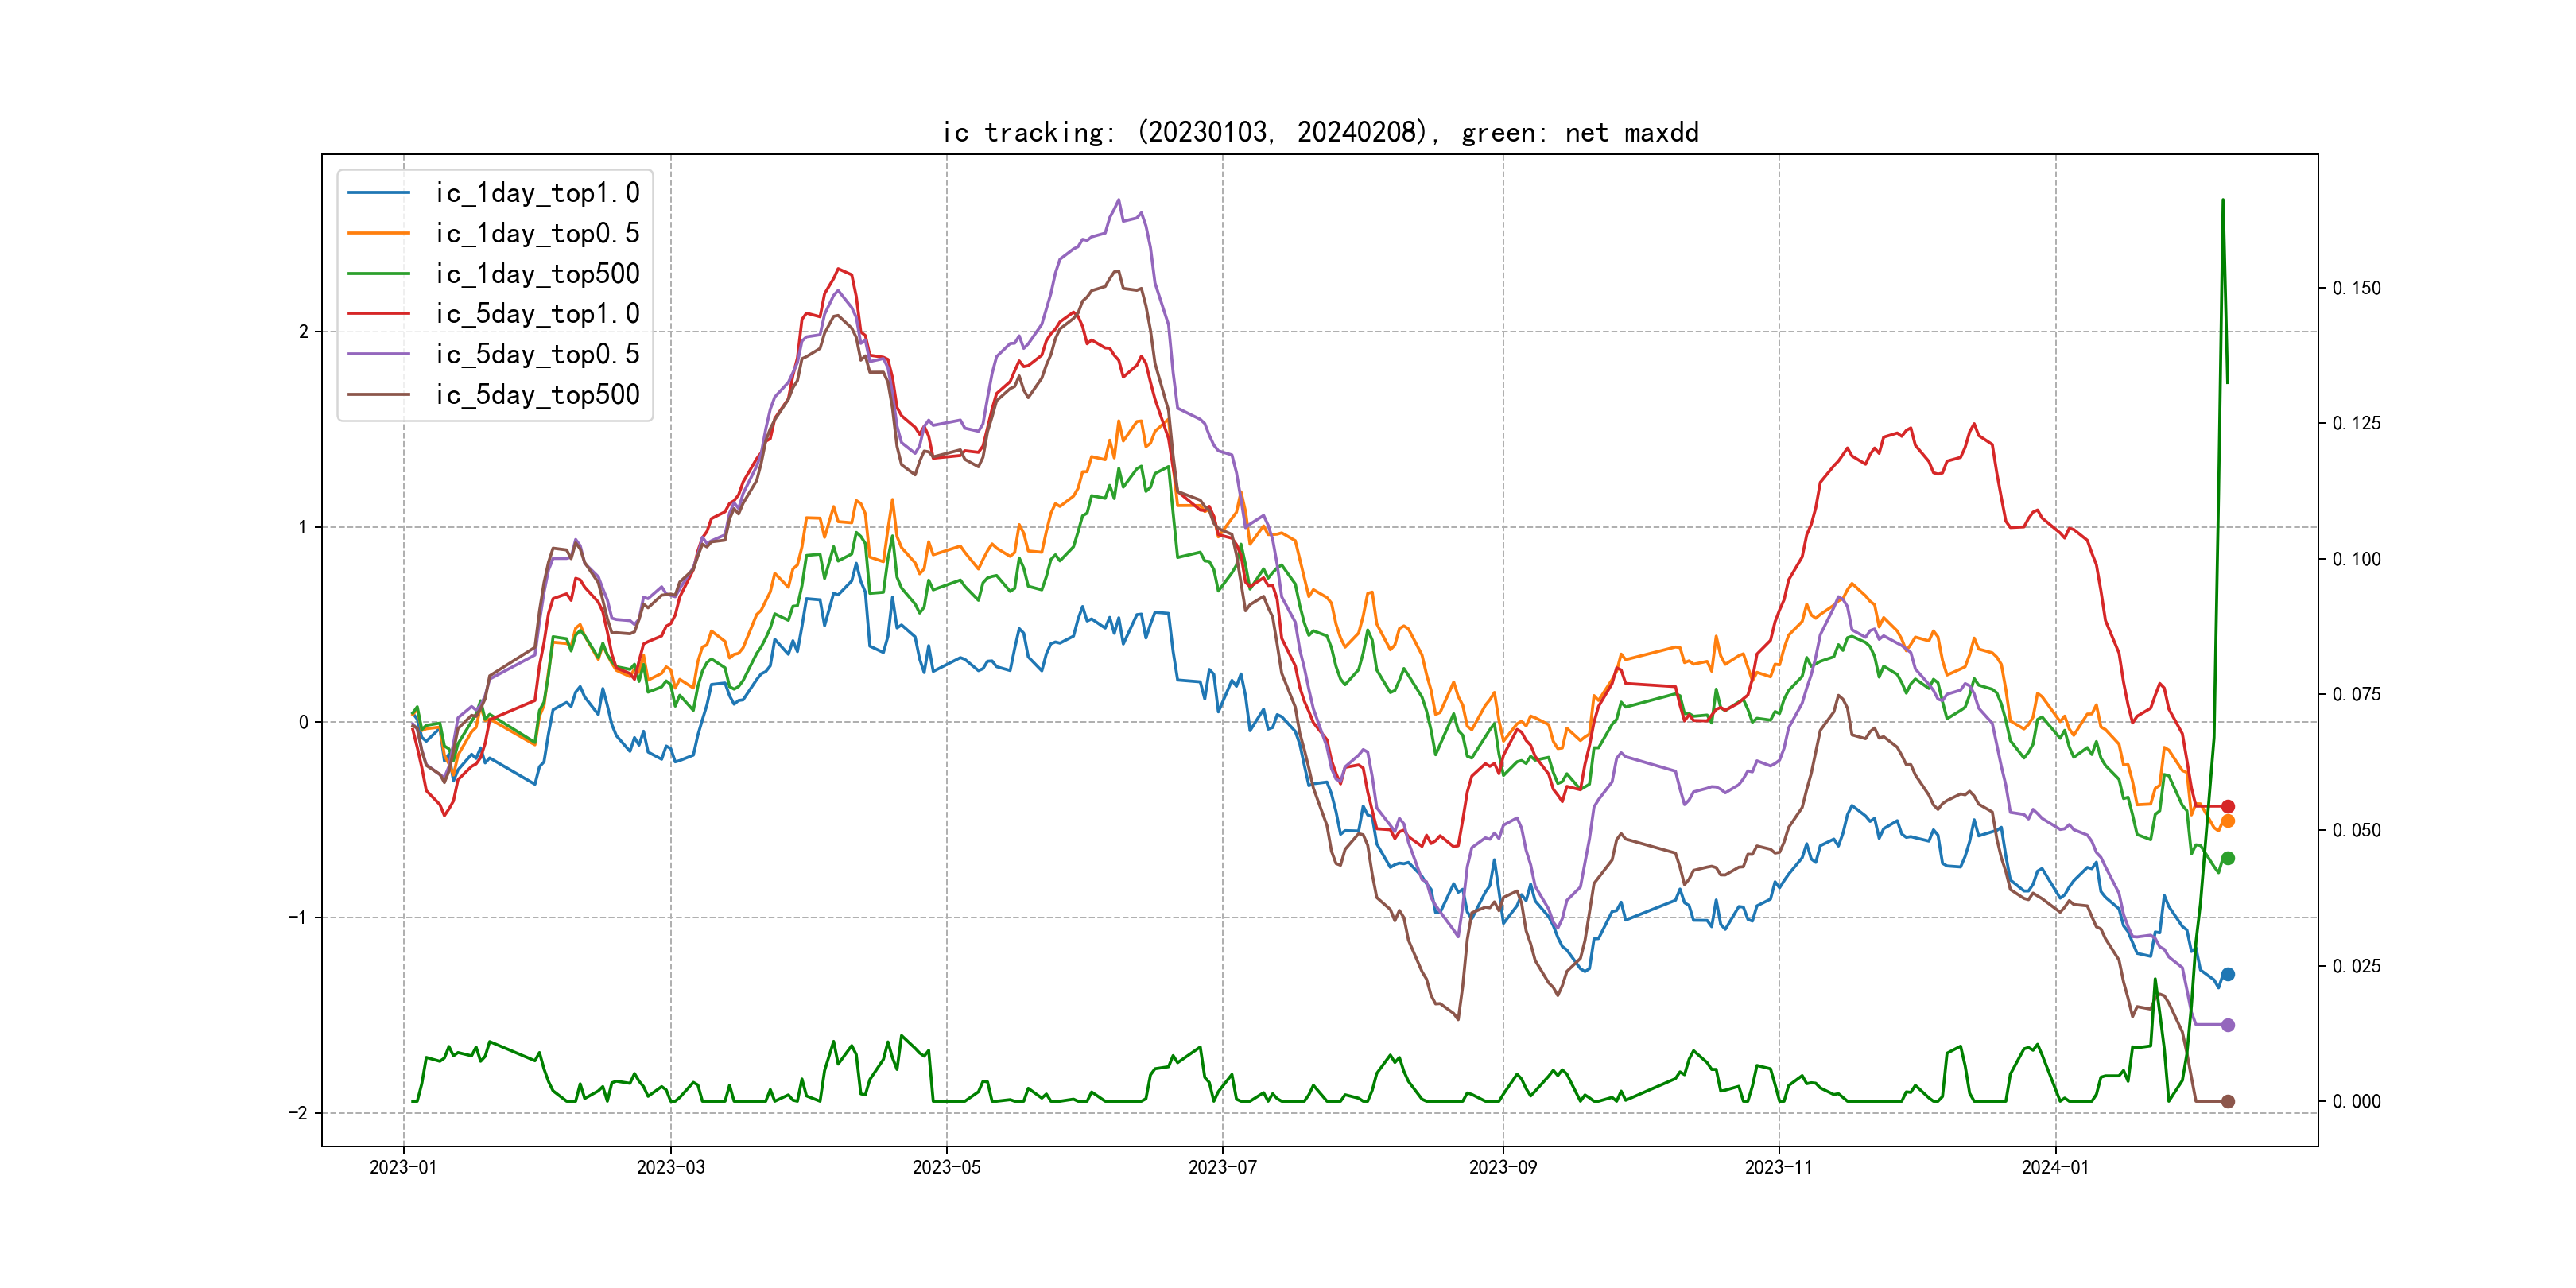Click the green maxdd spike peak
Image resolution: width=2576 pixels, height=1288 pixels.
coord(2222,200)
